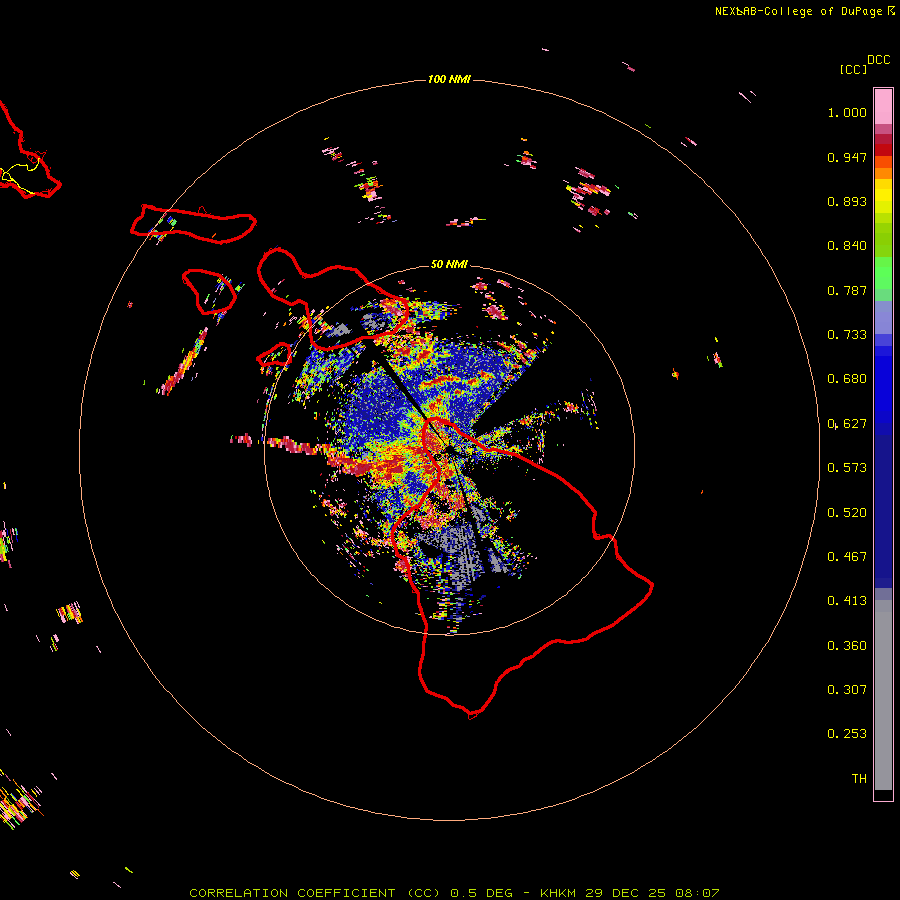Click the 0.413 scale value
The image size is (900, 900).
click(847, 601)
